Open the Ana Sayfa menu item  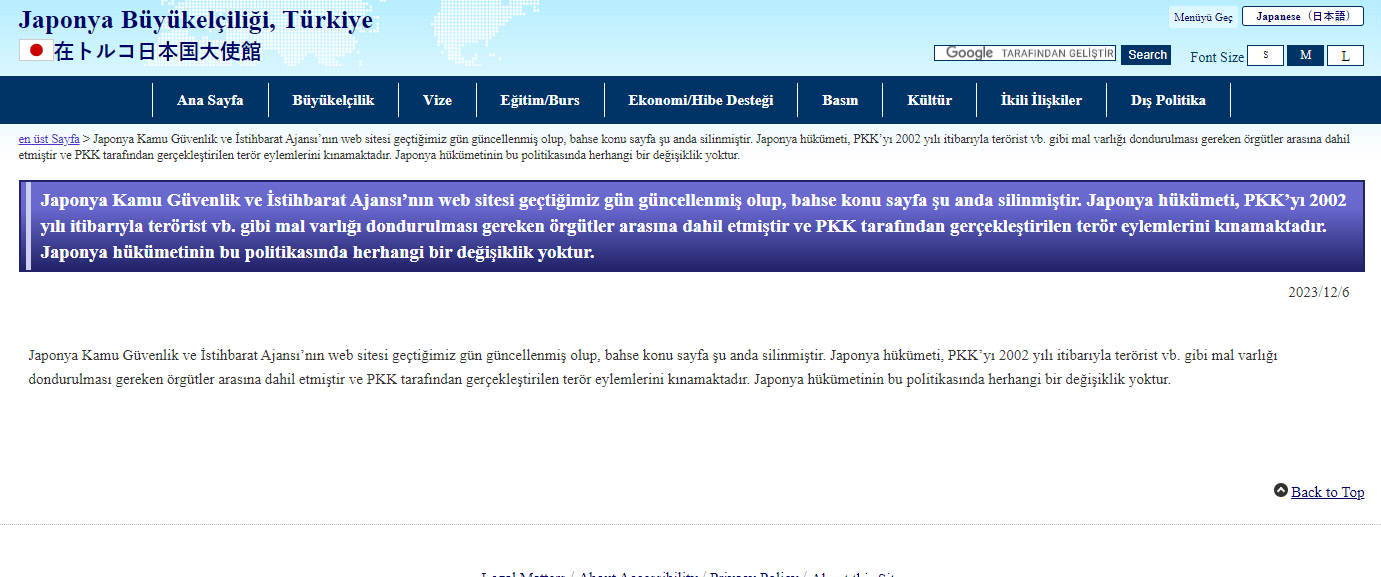210,100
